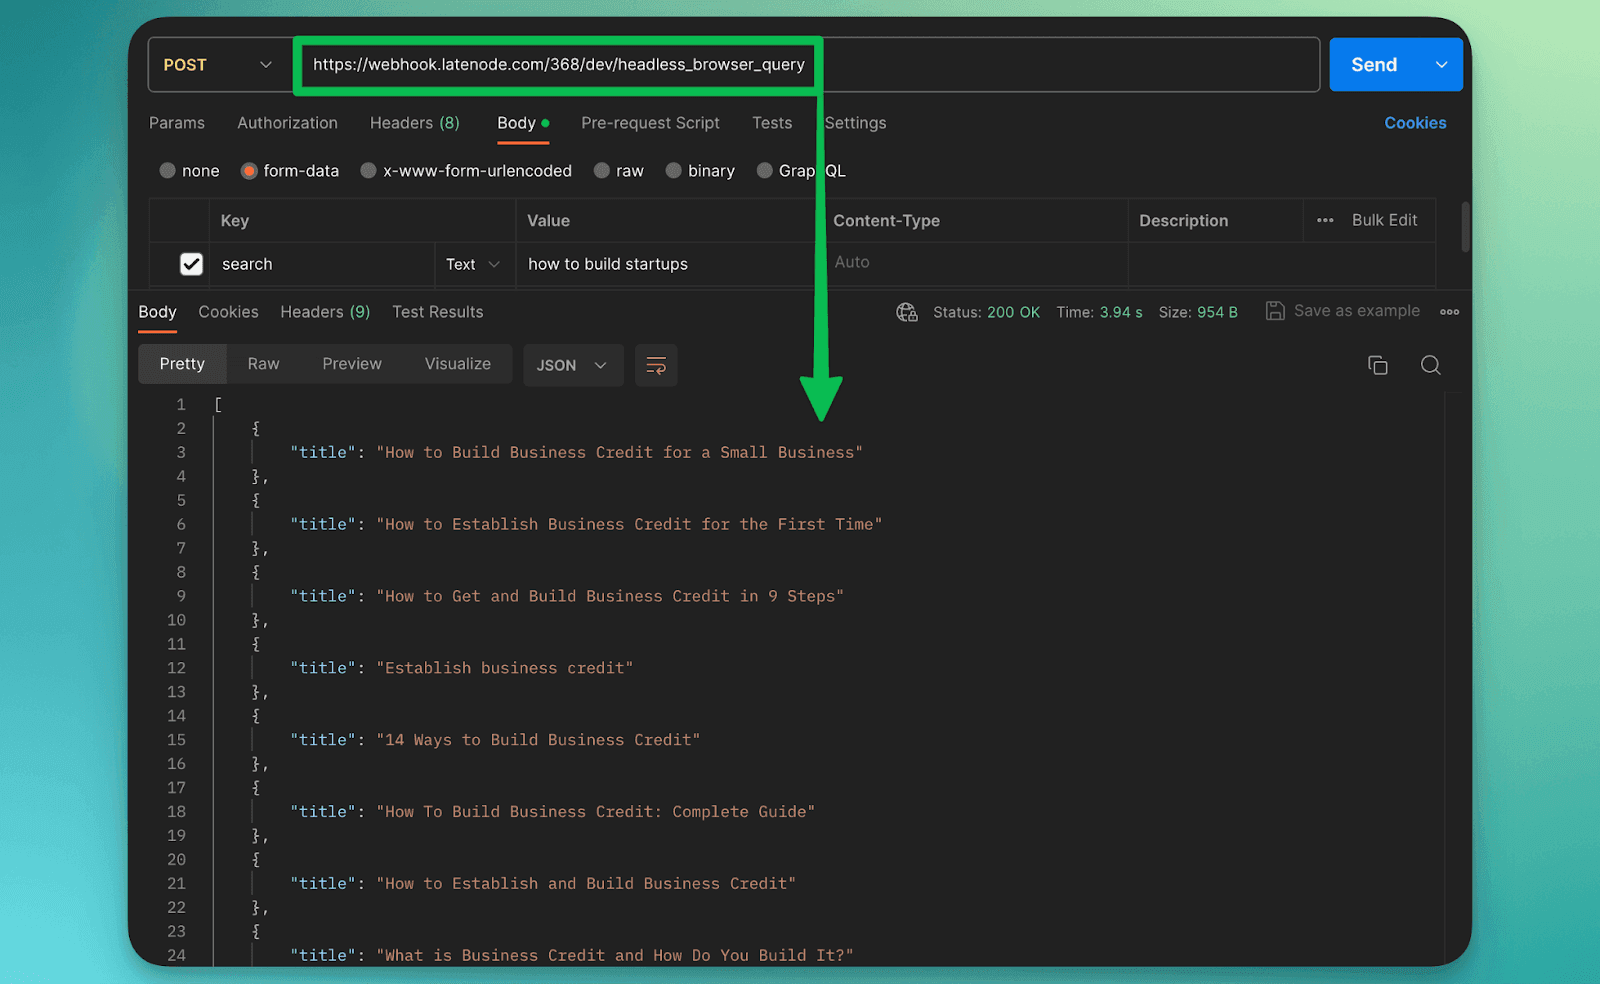Open the Cookies link on the right
This screenshot has width=1600, height=984.
tap(1414, 123)
